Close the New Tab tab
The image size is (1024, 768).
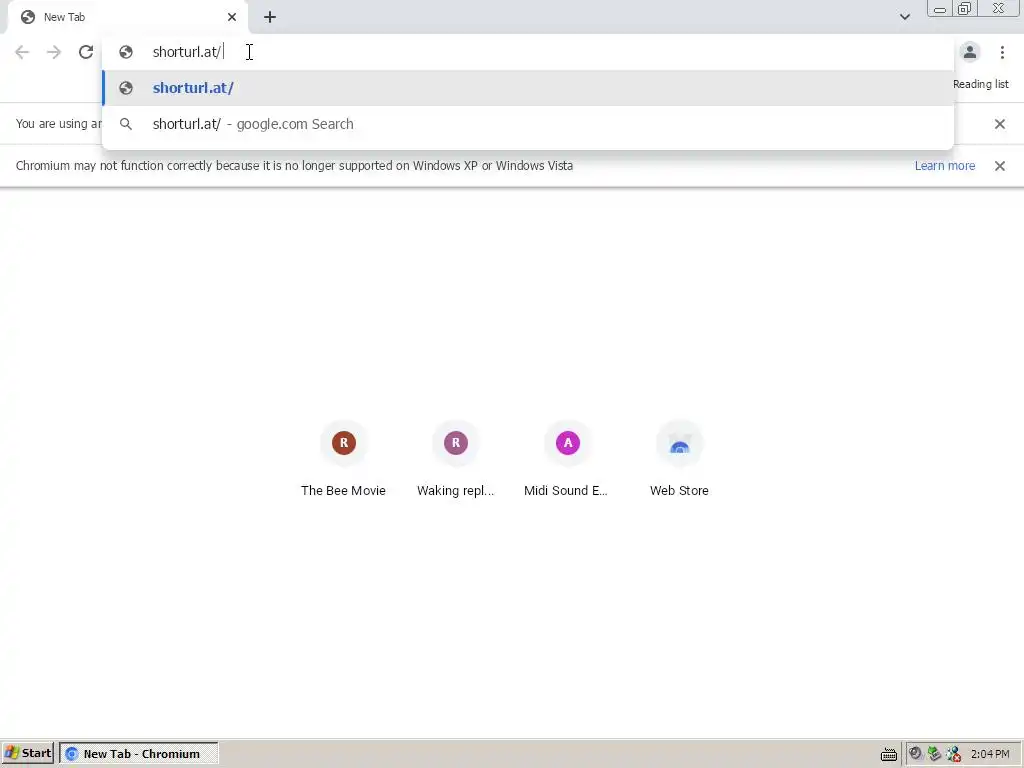(x=232, y=17)
